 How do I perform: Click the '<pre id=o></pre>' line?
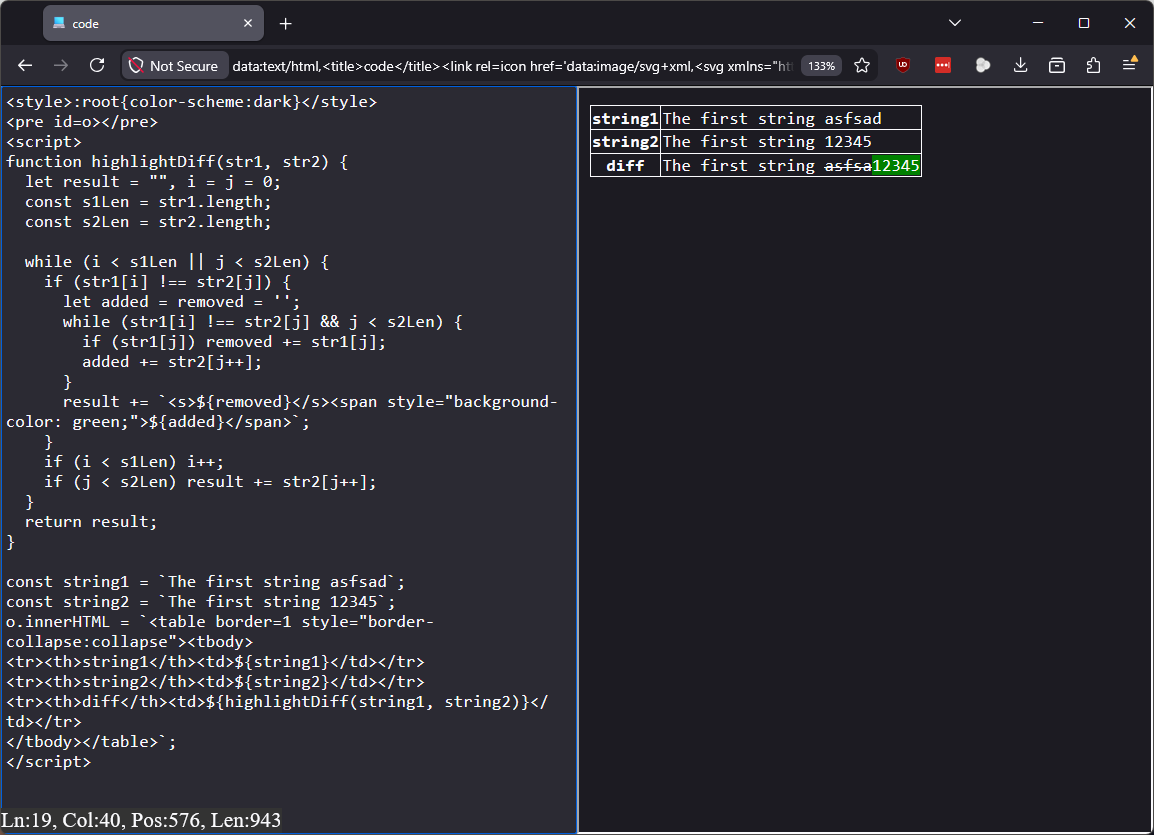[82, 122]
